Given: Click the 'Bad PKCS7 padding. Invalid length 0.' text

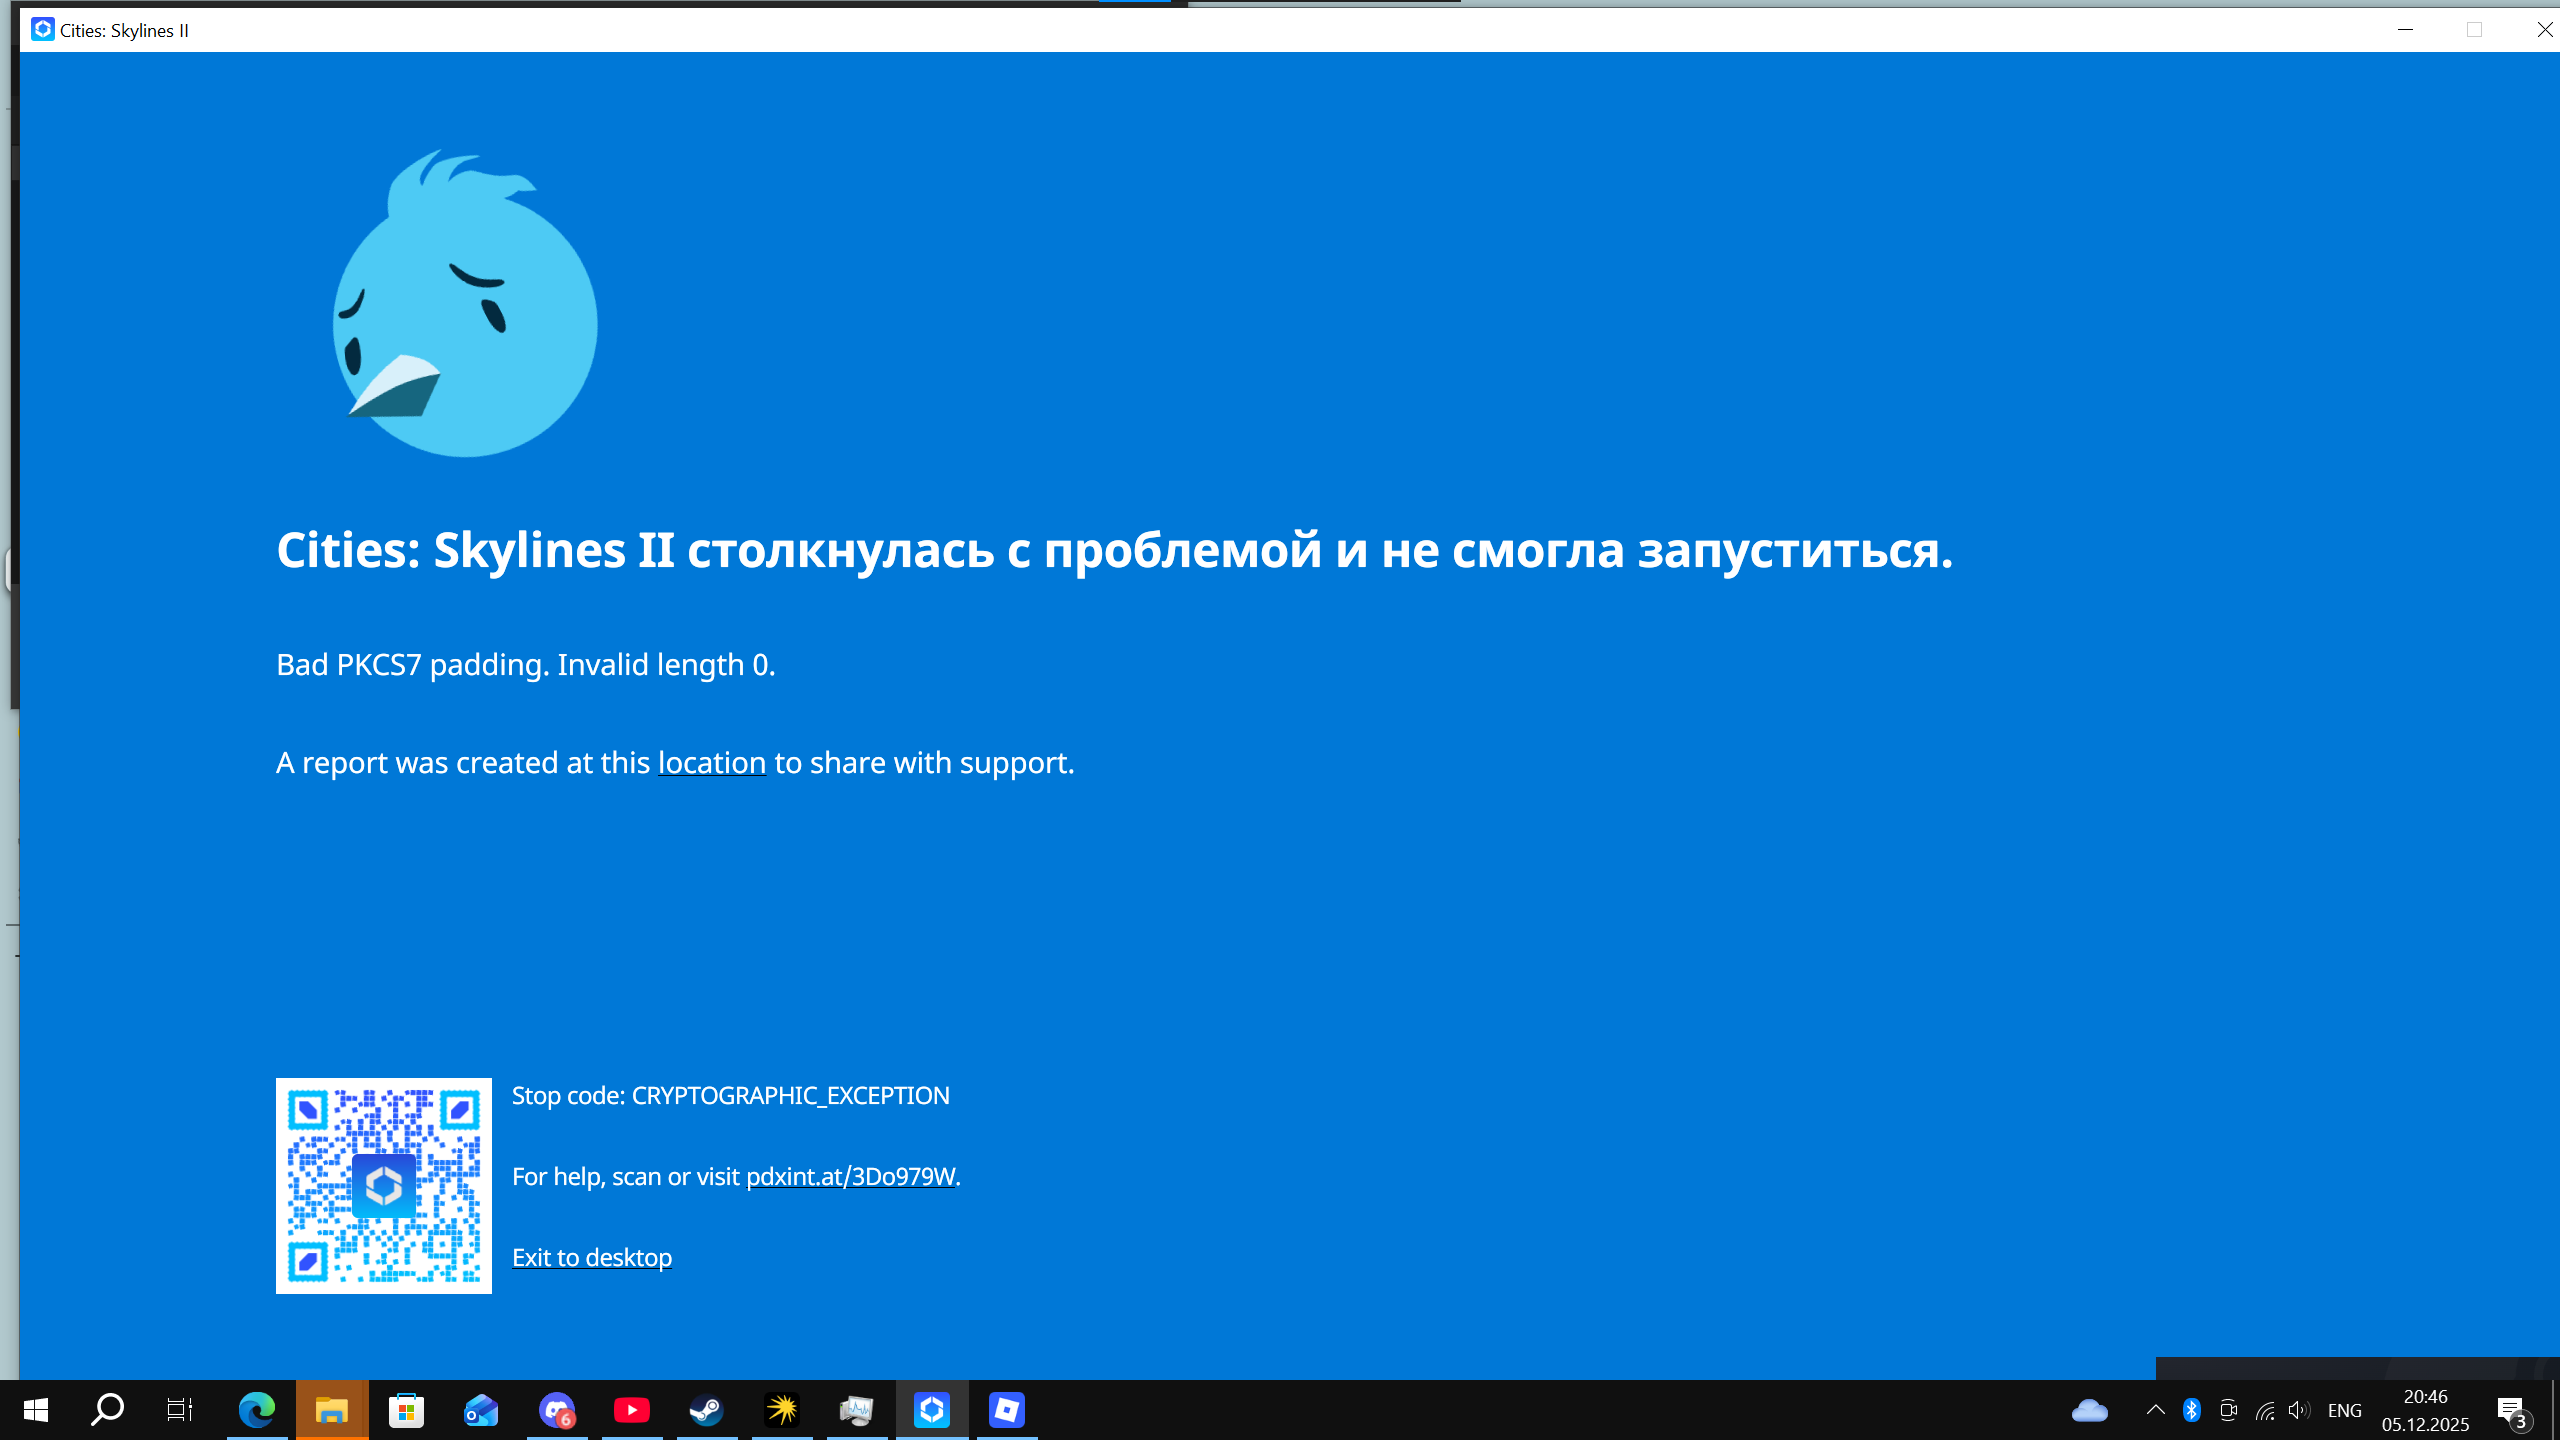Looking at the screenshot, I should (x=526, y=665).
